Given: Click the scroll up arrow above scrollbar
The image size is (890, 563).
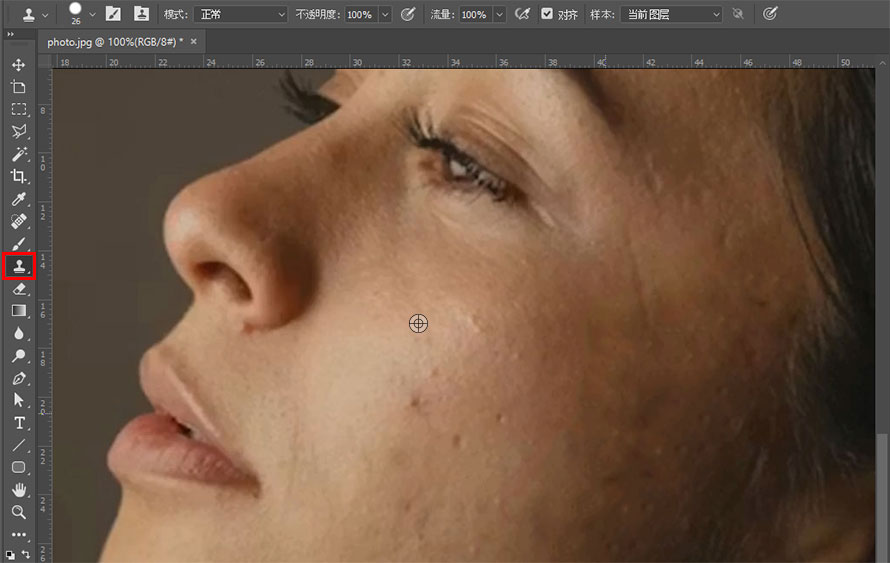Looking at the screenshot, I should click(882, 62).
